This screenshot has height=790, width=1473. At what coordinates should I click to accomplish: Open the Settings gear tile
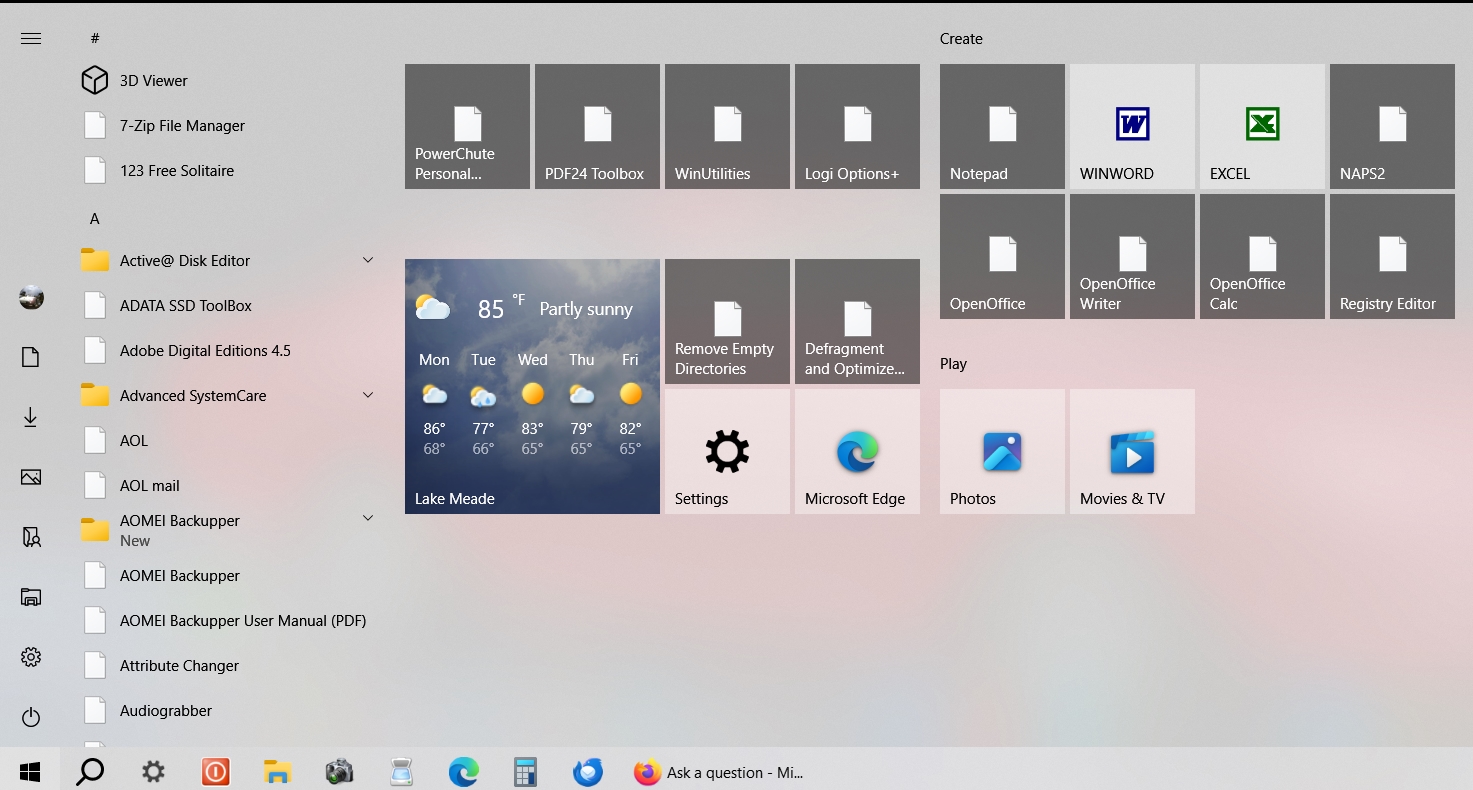727,451
